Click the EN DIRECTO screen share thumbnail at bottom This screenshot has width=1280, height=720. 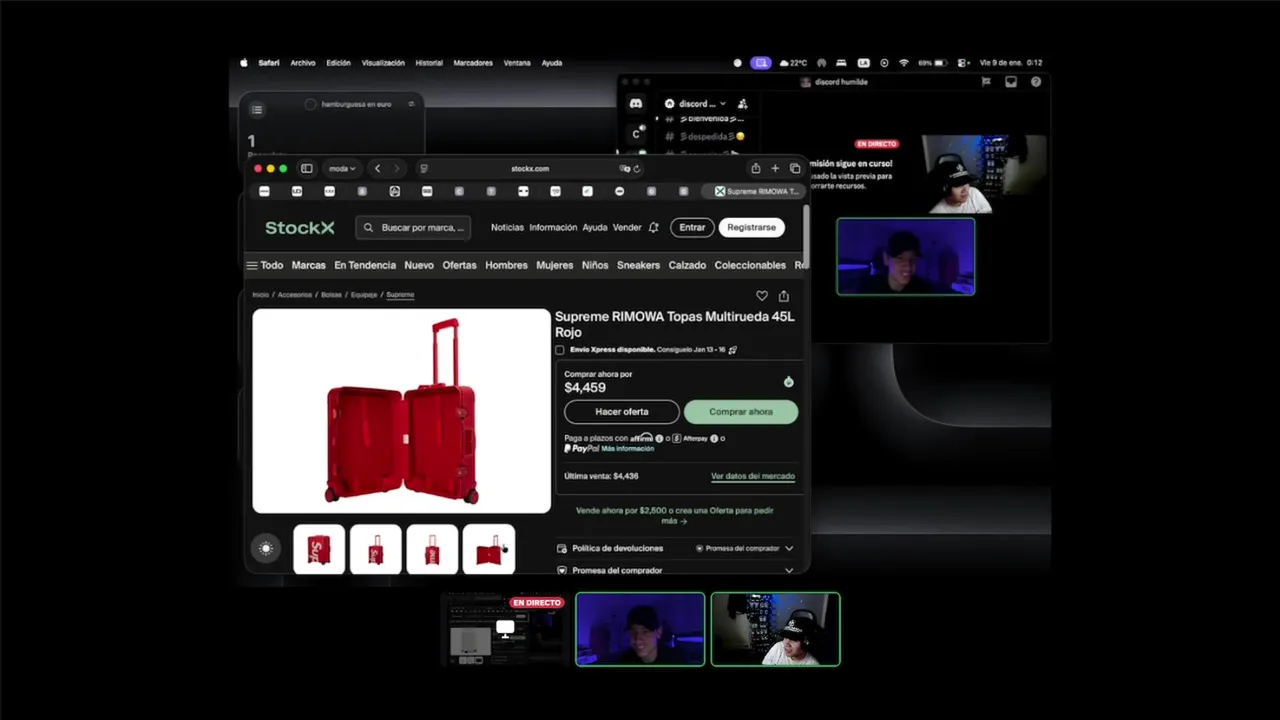point(505,629)
